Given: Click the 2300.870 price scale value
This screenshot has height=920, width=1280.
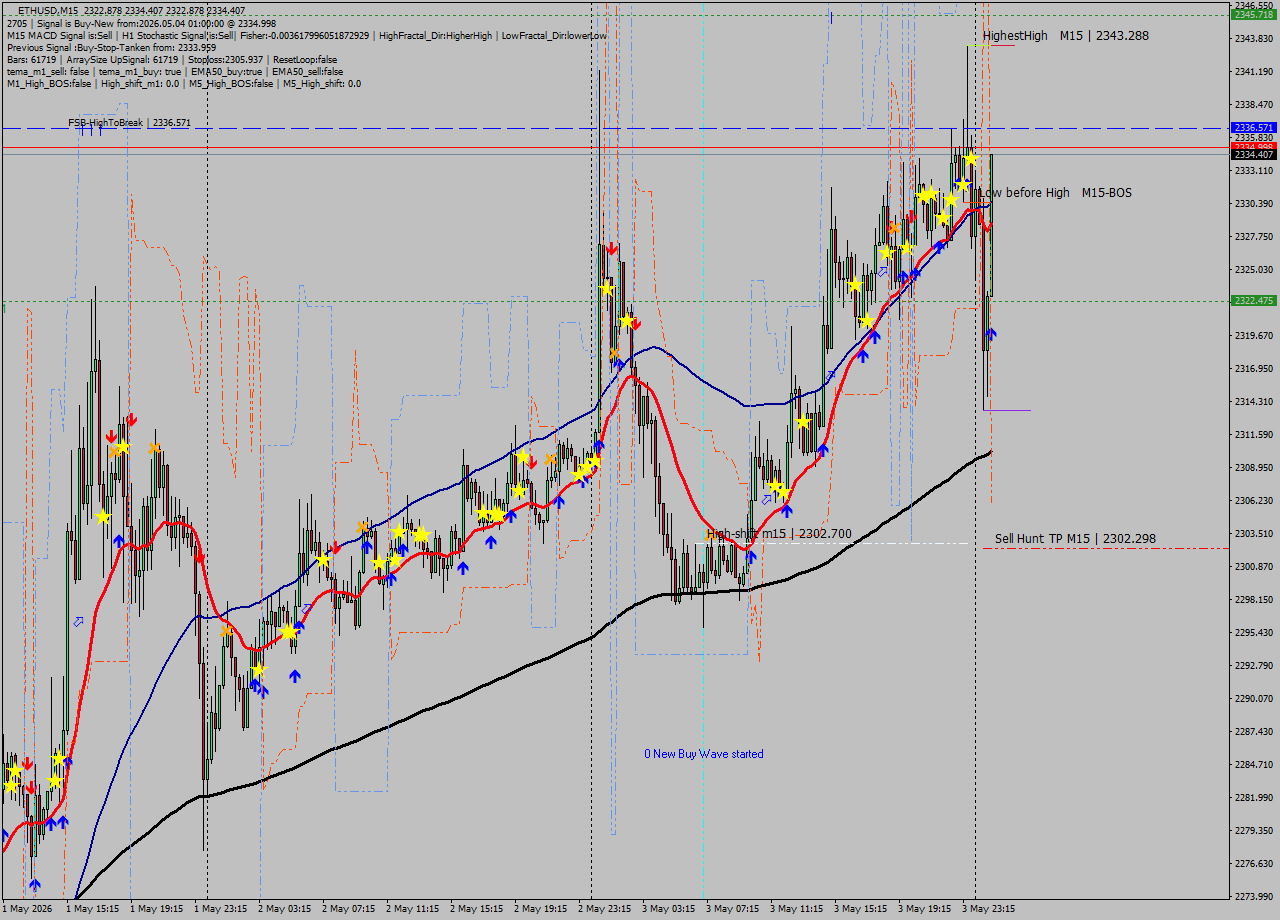Looking at the screenshot, I should (x=1254, y=567).
